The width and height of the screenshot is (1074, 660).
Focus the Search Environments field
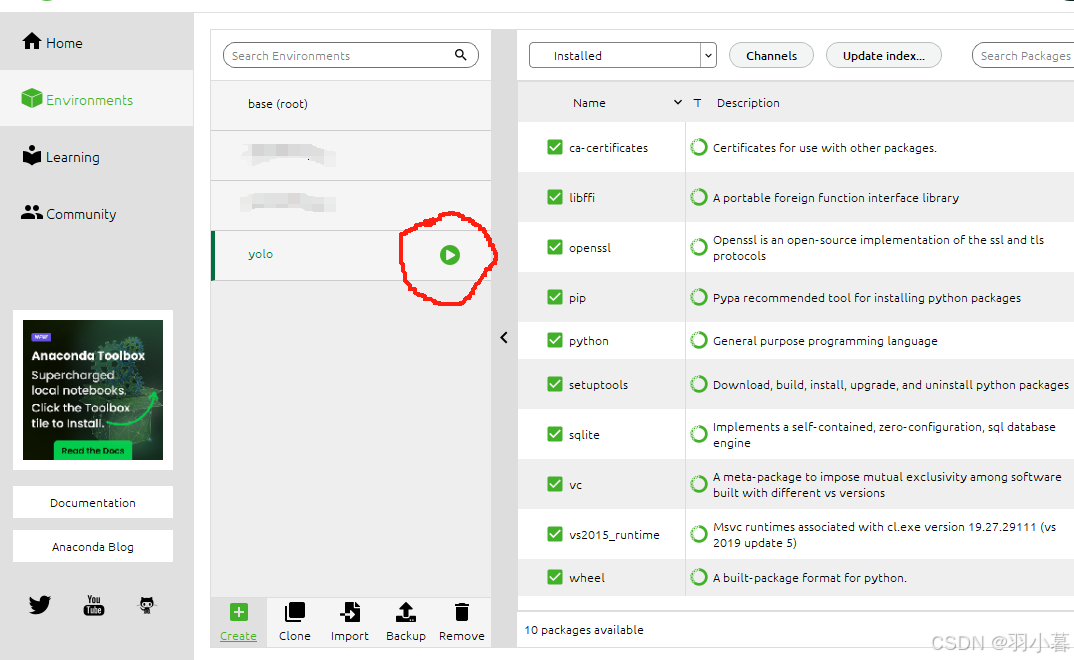click(x=350, y=55)
